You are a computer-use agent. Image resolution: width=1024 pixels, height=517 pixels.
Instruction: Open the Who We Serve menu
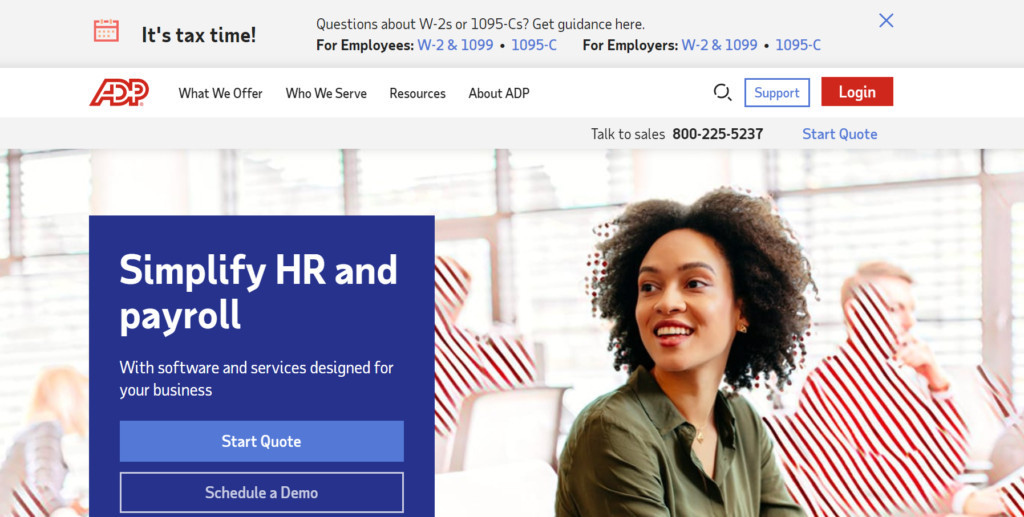326,93
